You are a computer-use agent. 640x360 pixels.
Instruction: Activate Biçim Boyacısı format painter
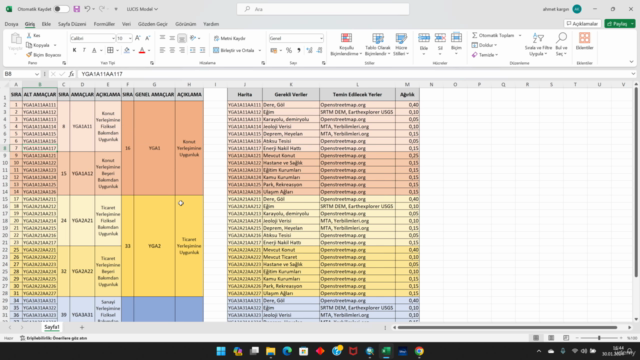point(43,55)
